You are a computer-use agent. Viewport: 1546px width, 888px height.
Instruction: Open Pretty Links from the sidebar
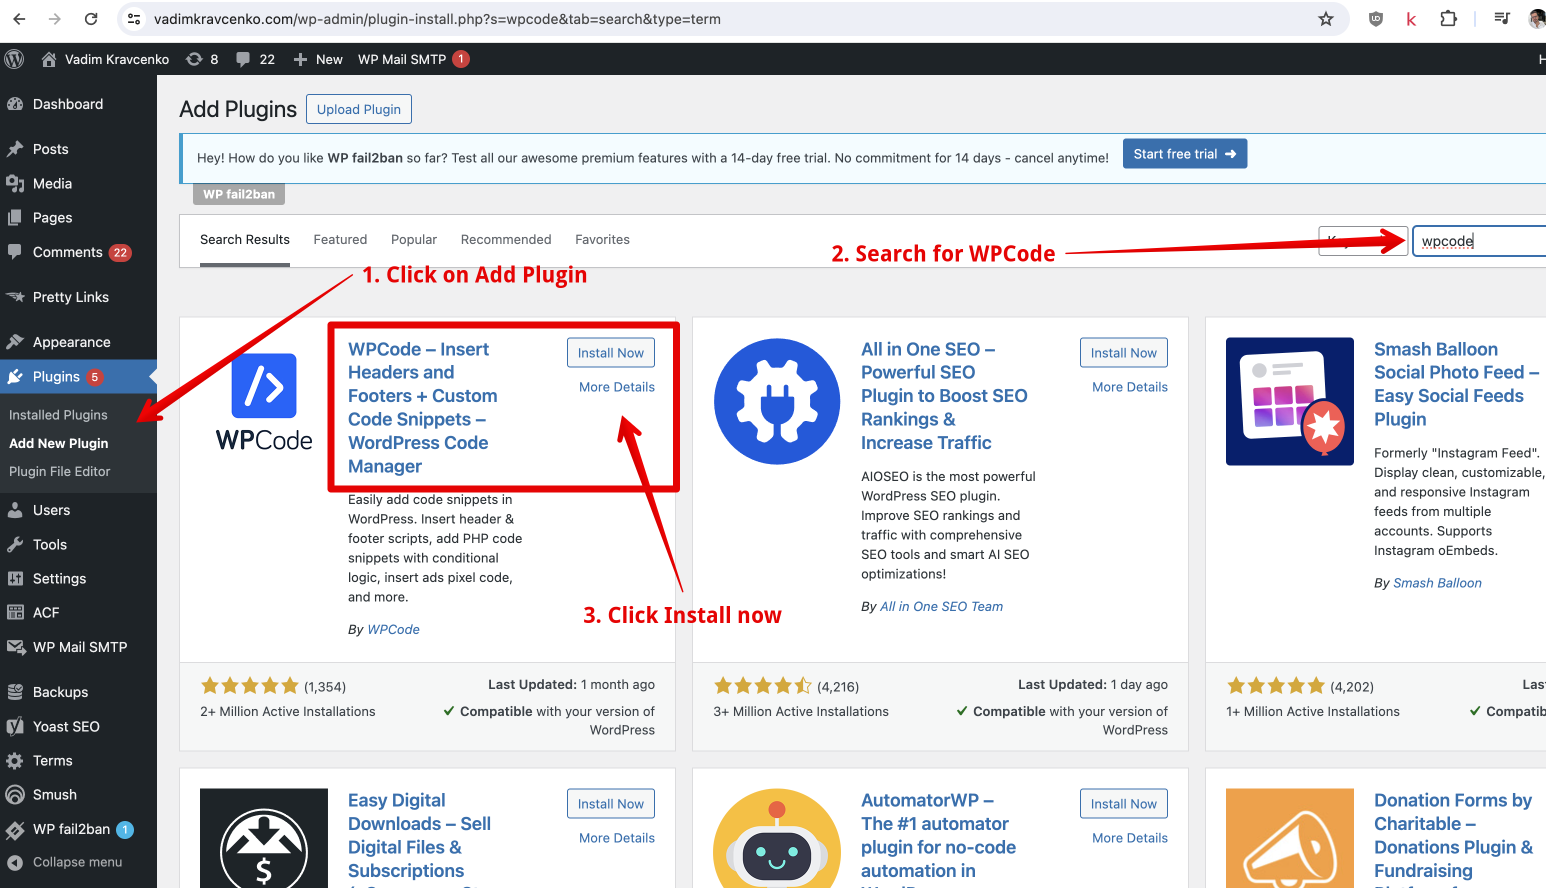[x=71, y=297]
